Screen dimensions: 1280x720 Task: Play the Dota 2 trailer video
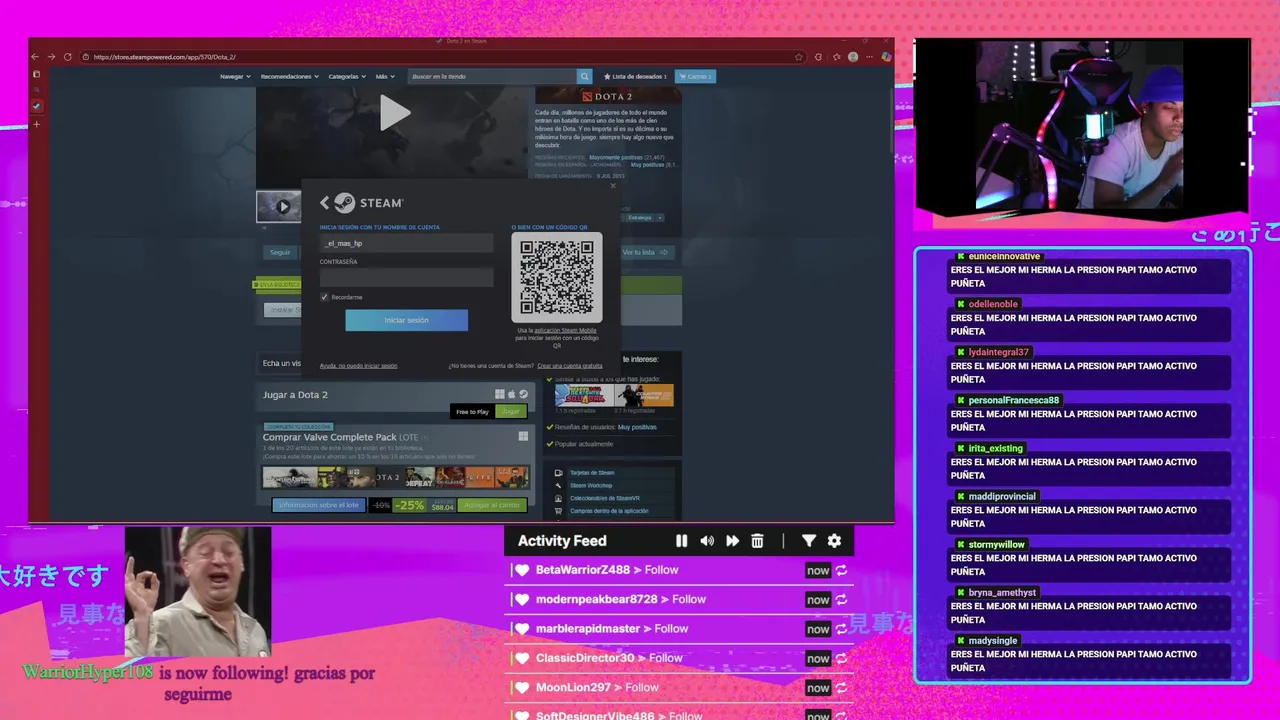pyautogui.click(x=394, y=113)
